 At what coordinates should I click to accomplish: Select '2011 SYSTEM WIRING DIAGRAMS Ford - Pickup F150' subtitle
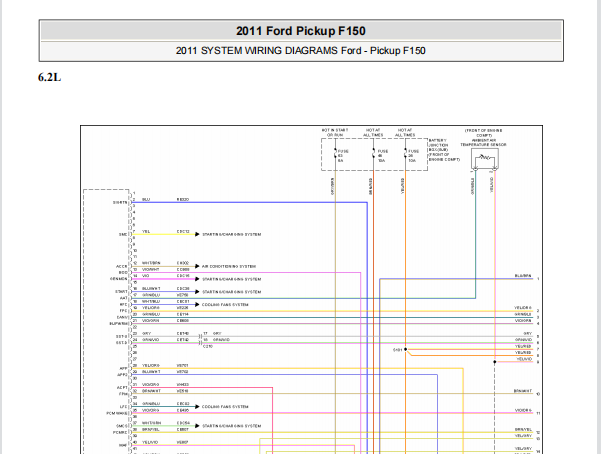tap(301, 51)
